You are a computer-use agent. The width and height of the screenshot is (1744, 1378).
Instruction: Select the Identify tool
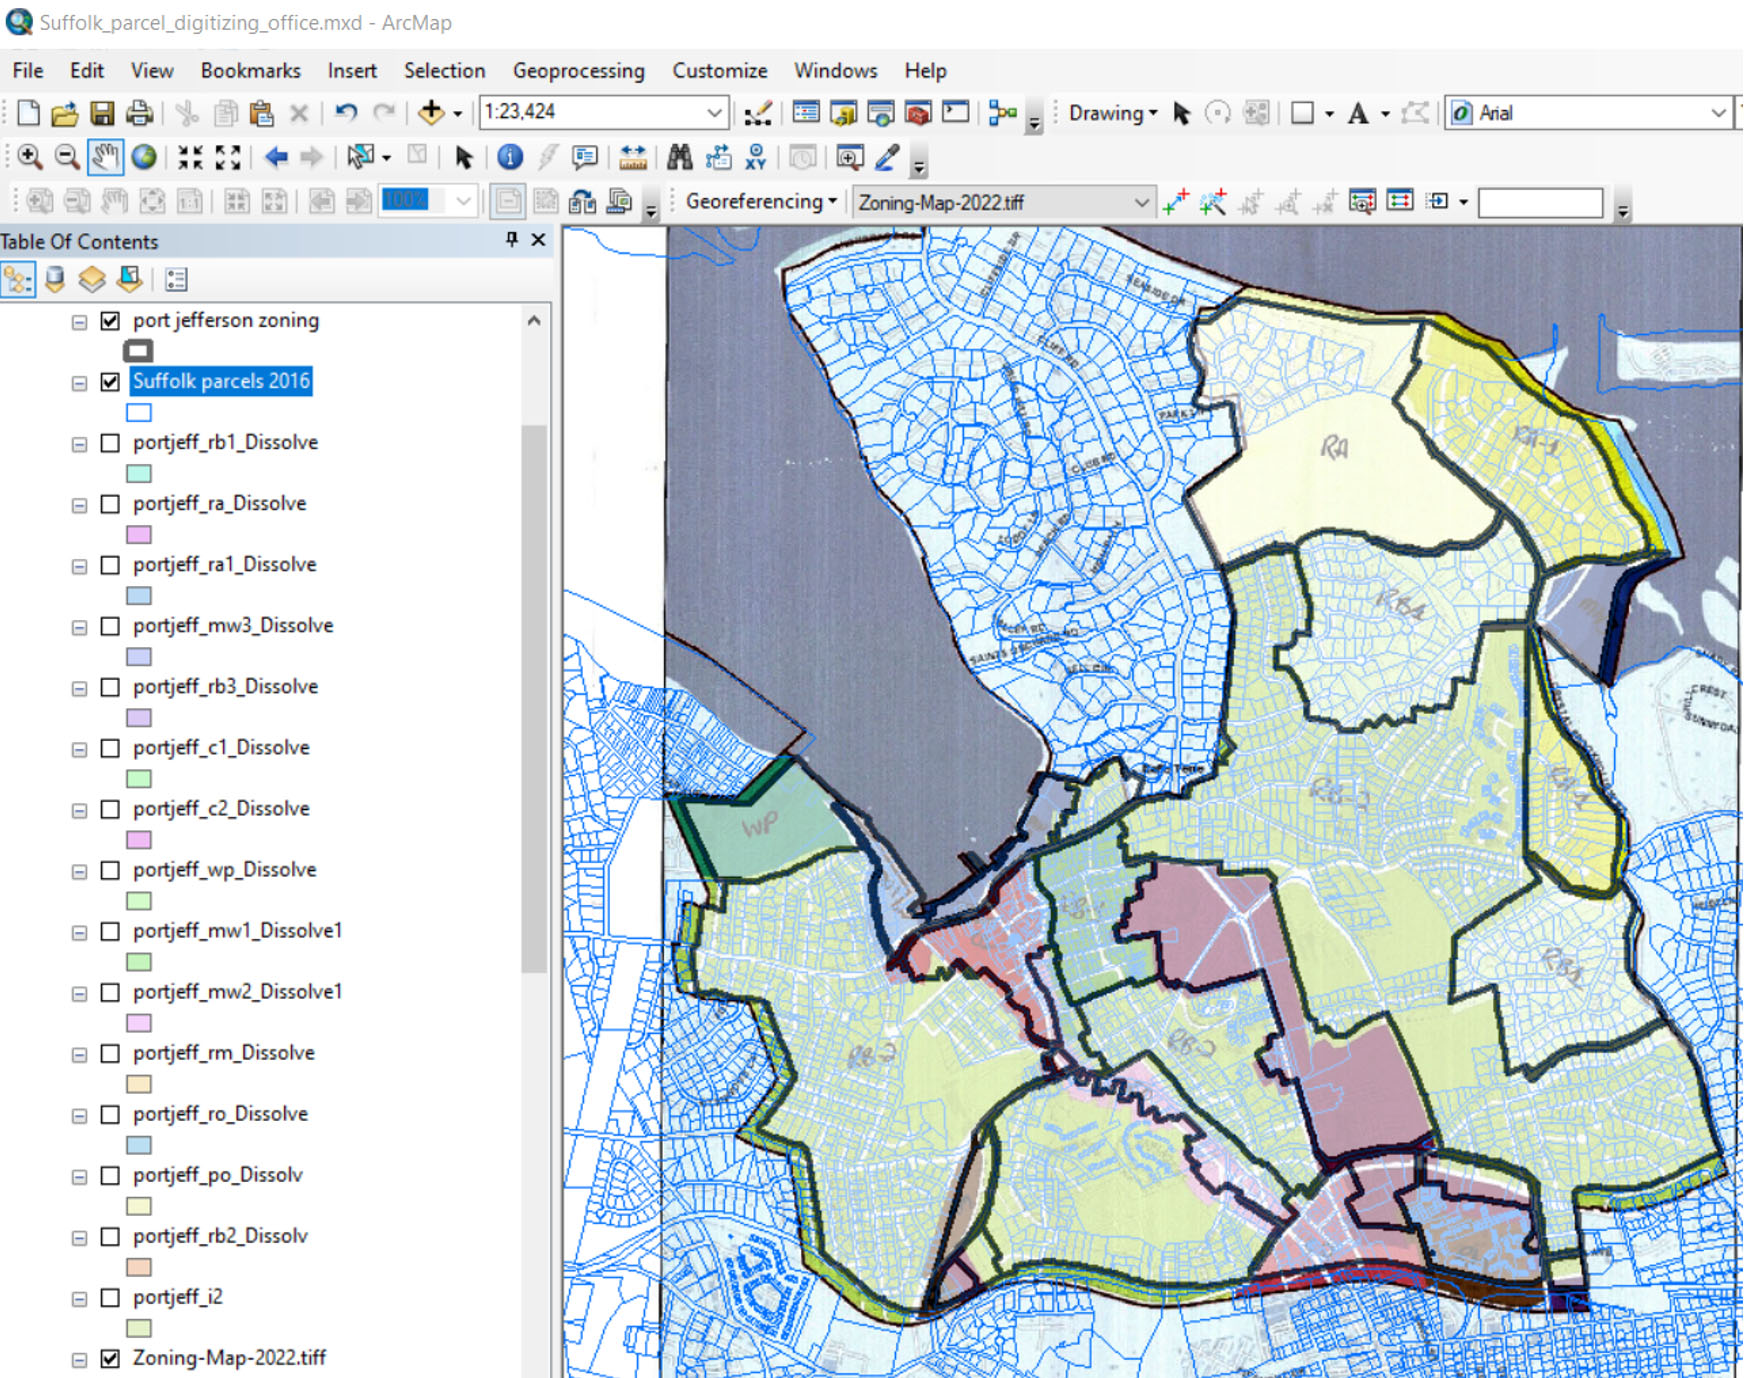tap(510, 157)
